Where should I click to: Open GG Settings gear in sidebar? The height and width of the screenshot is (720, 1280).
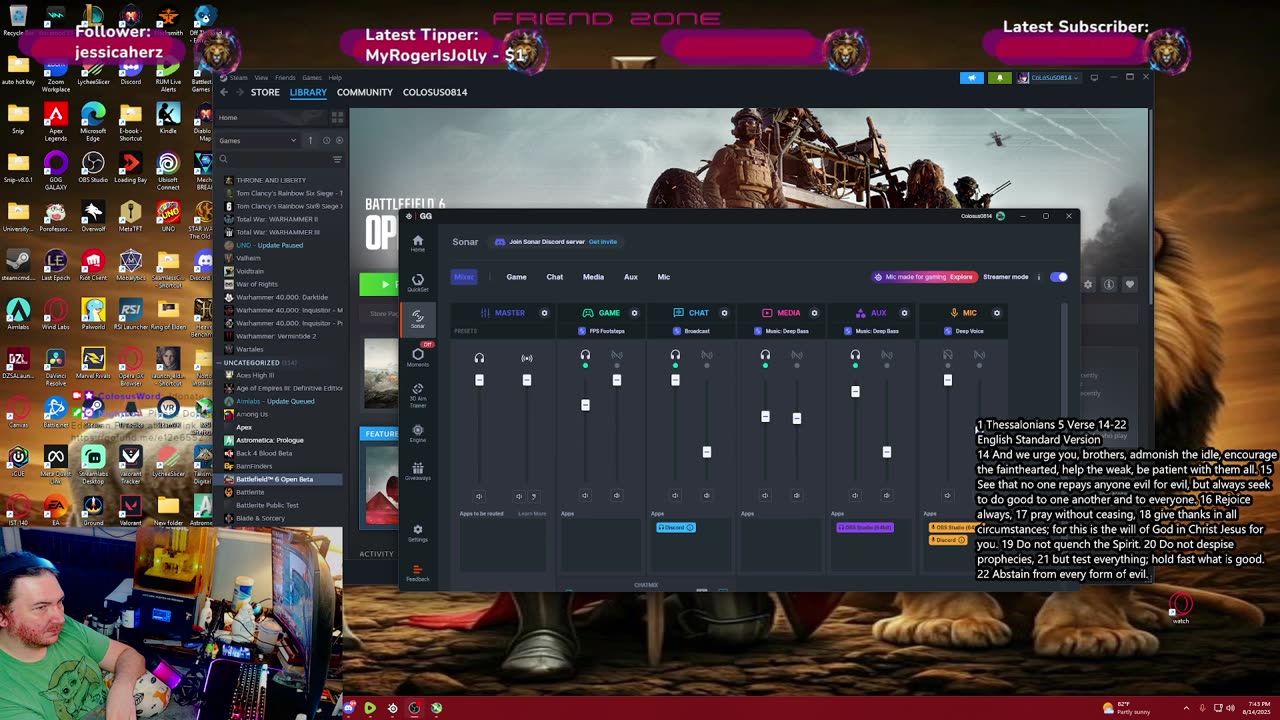tap(418, 533)
